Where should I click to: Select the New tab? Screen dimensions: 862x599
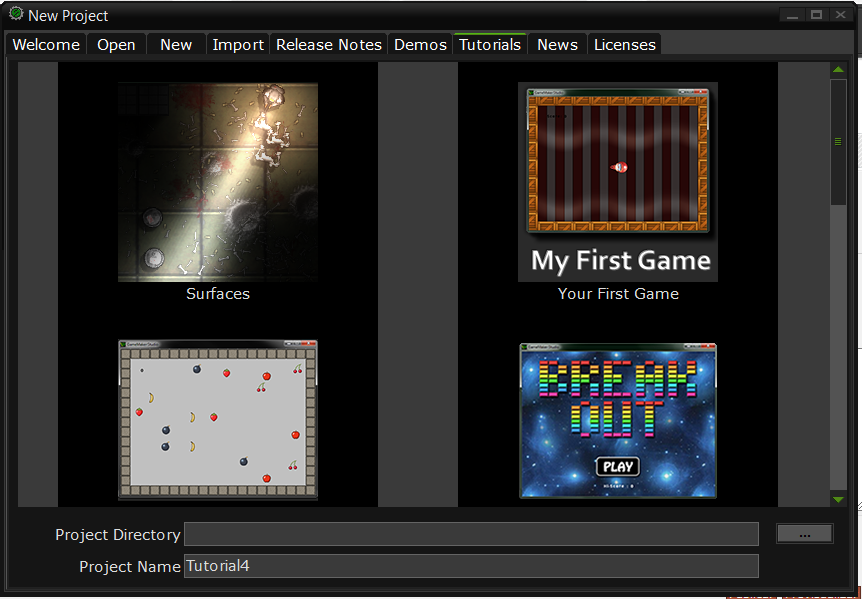pos(176,45)
